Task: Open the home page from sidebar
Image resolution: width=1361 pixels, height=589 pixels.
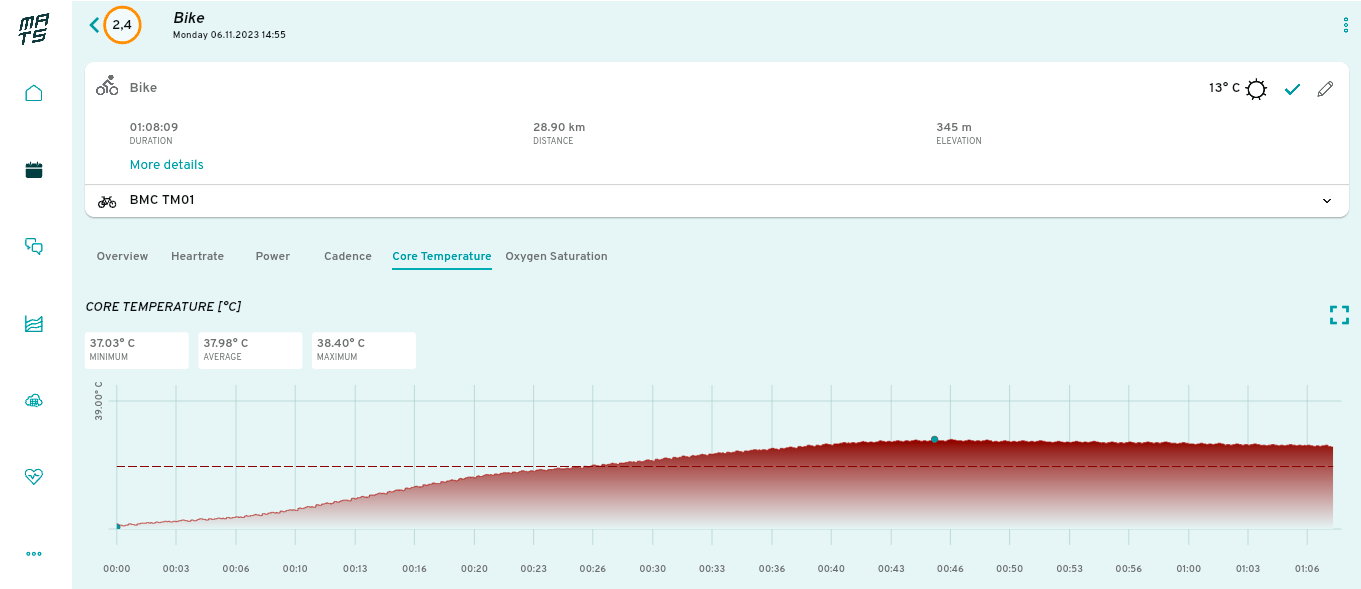Action: [34, 93]
